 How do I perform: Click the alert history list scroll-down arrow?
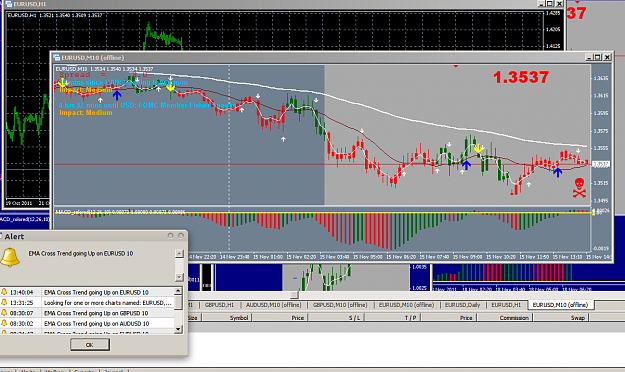coord(179,329)
